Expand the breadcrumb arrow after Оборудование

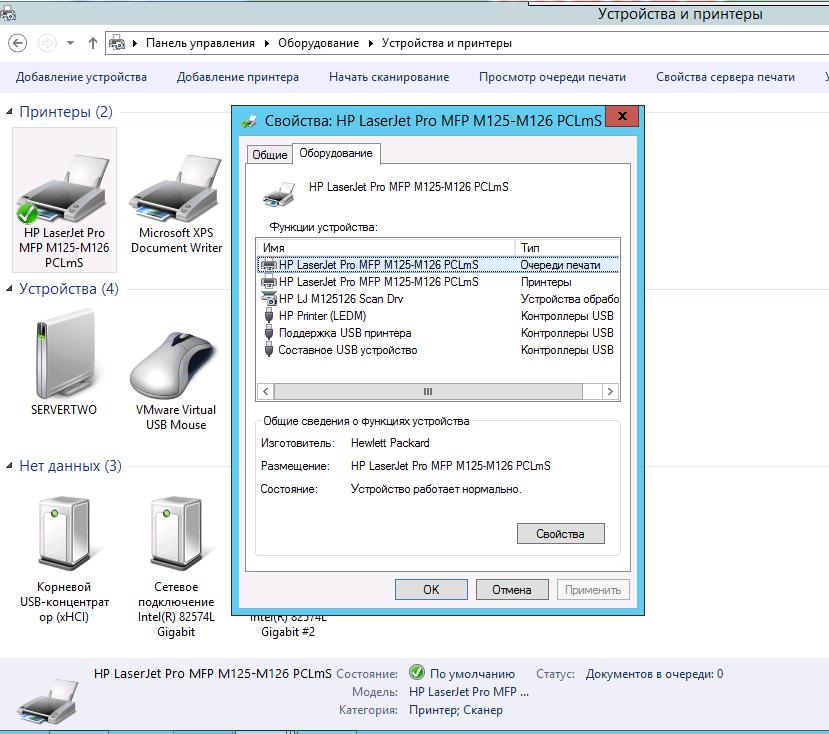point(371,43)
